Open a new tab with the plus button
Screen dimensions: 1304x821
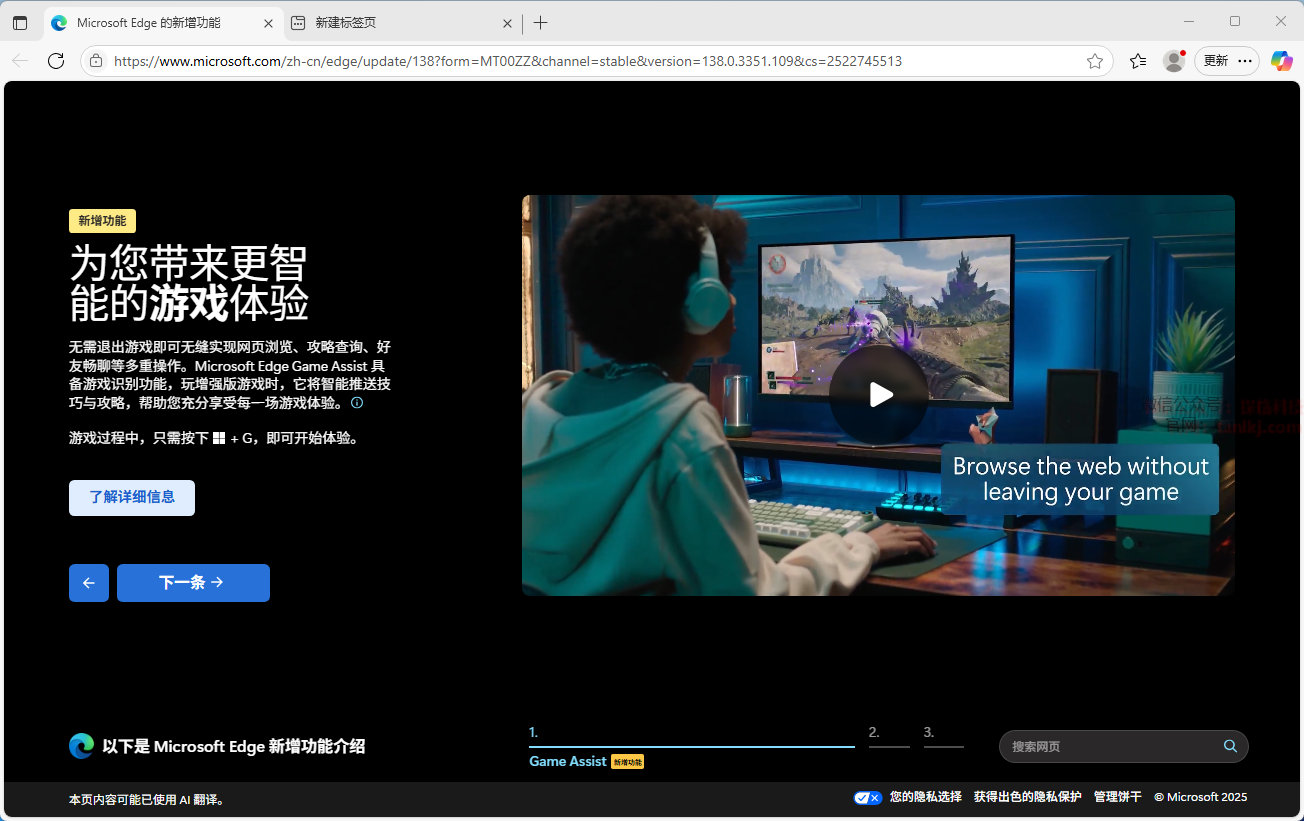pos(540,23)
